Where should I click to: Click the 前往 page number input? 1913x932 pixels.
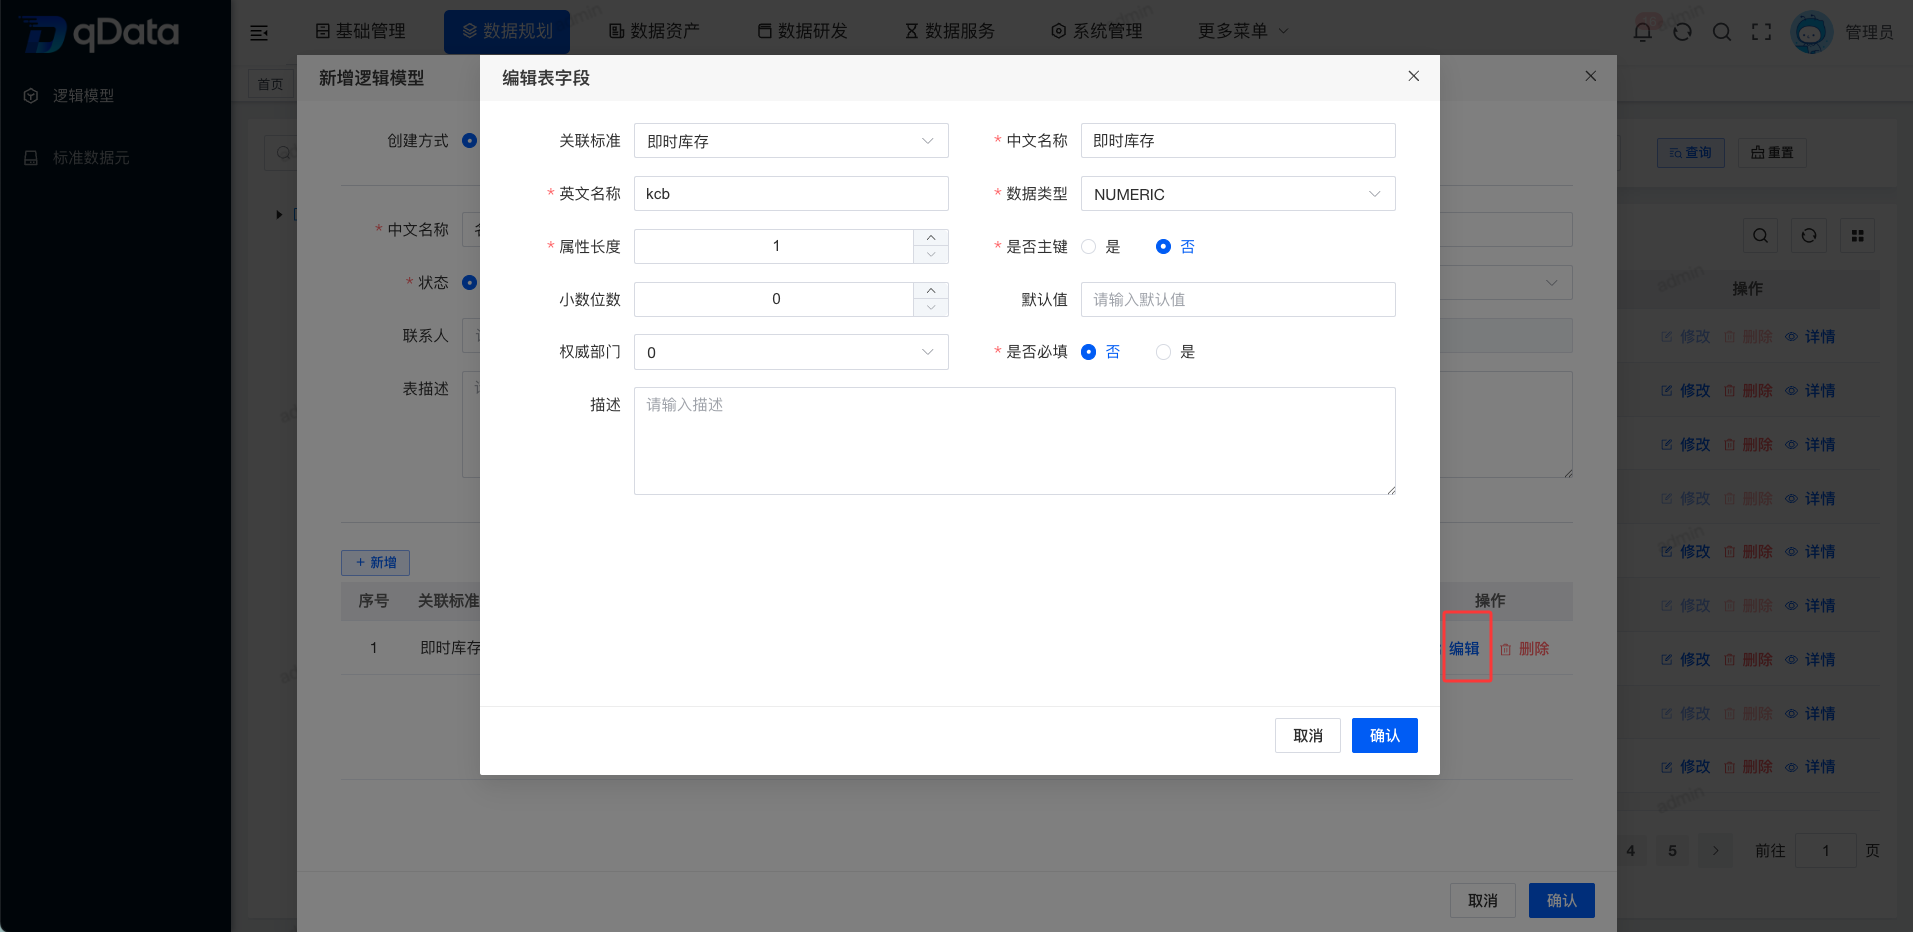[x=1826, y=851]
